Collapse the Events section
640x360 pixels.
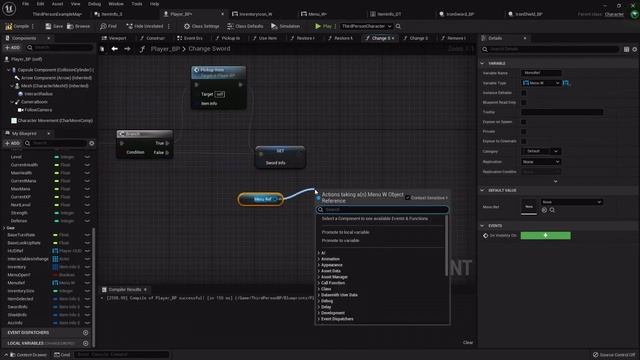(x=482, y=226)
